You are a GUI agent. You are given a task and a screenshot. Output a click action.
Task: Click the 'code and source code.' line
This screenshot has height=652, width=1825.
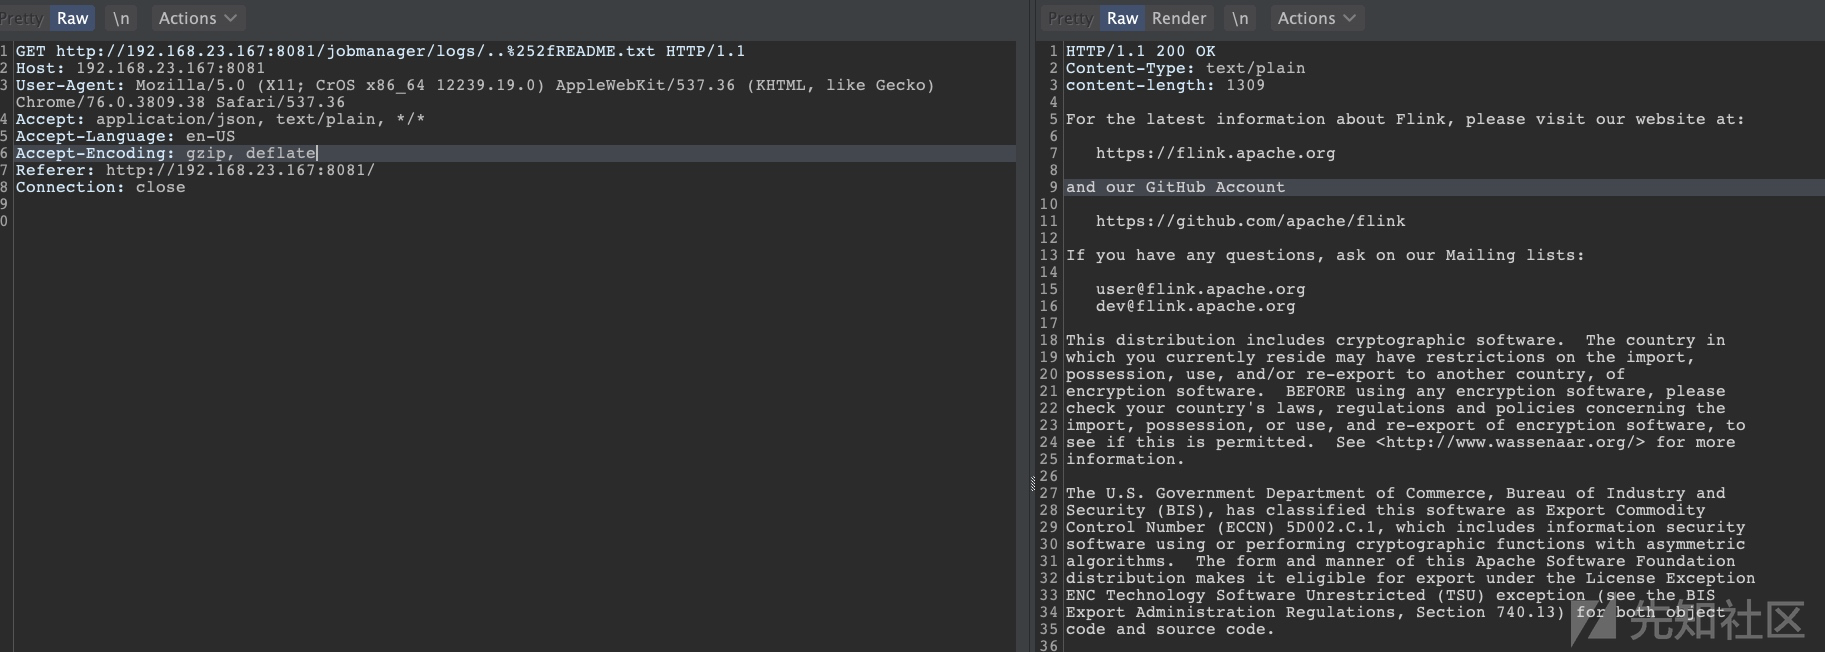[1170, 629]
